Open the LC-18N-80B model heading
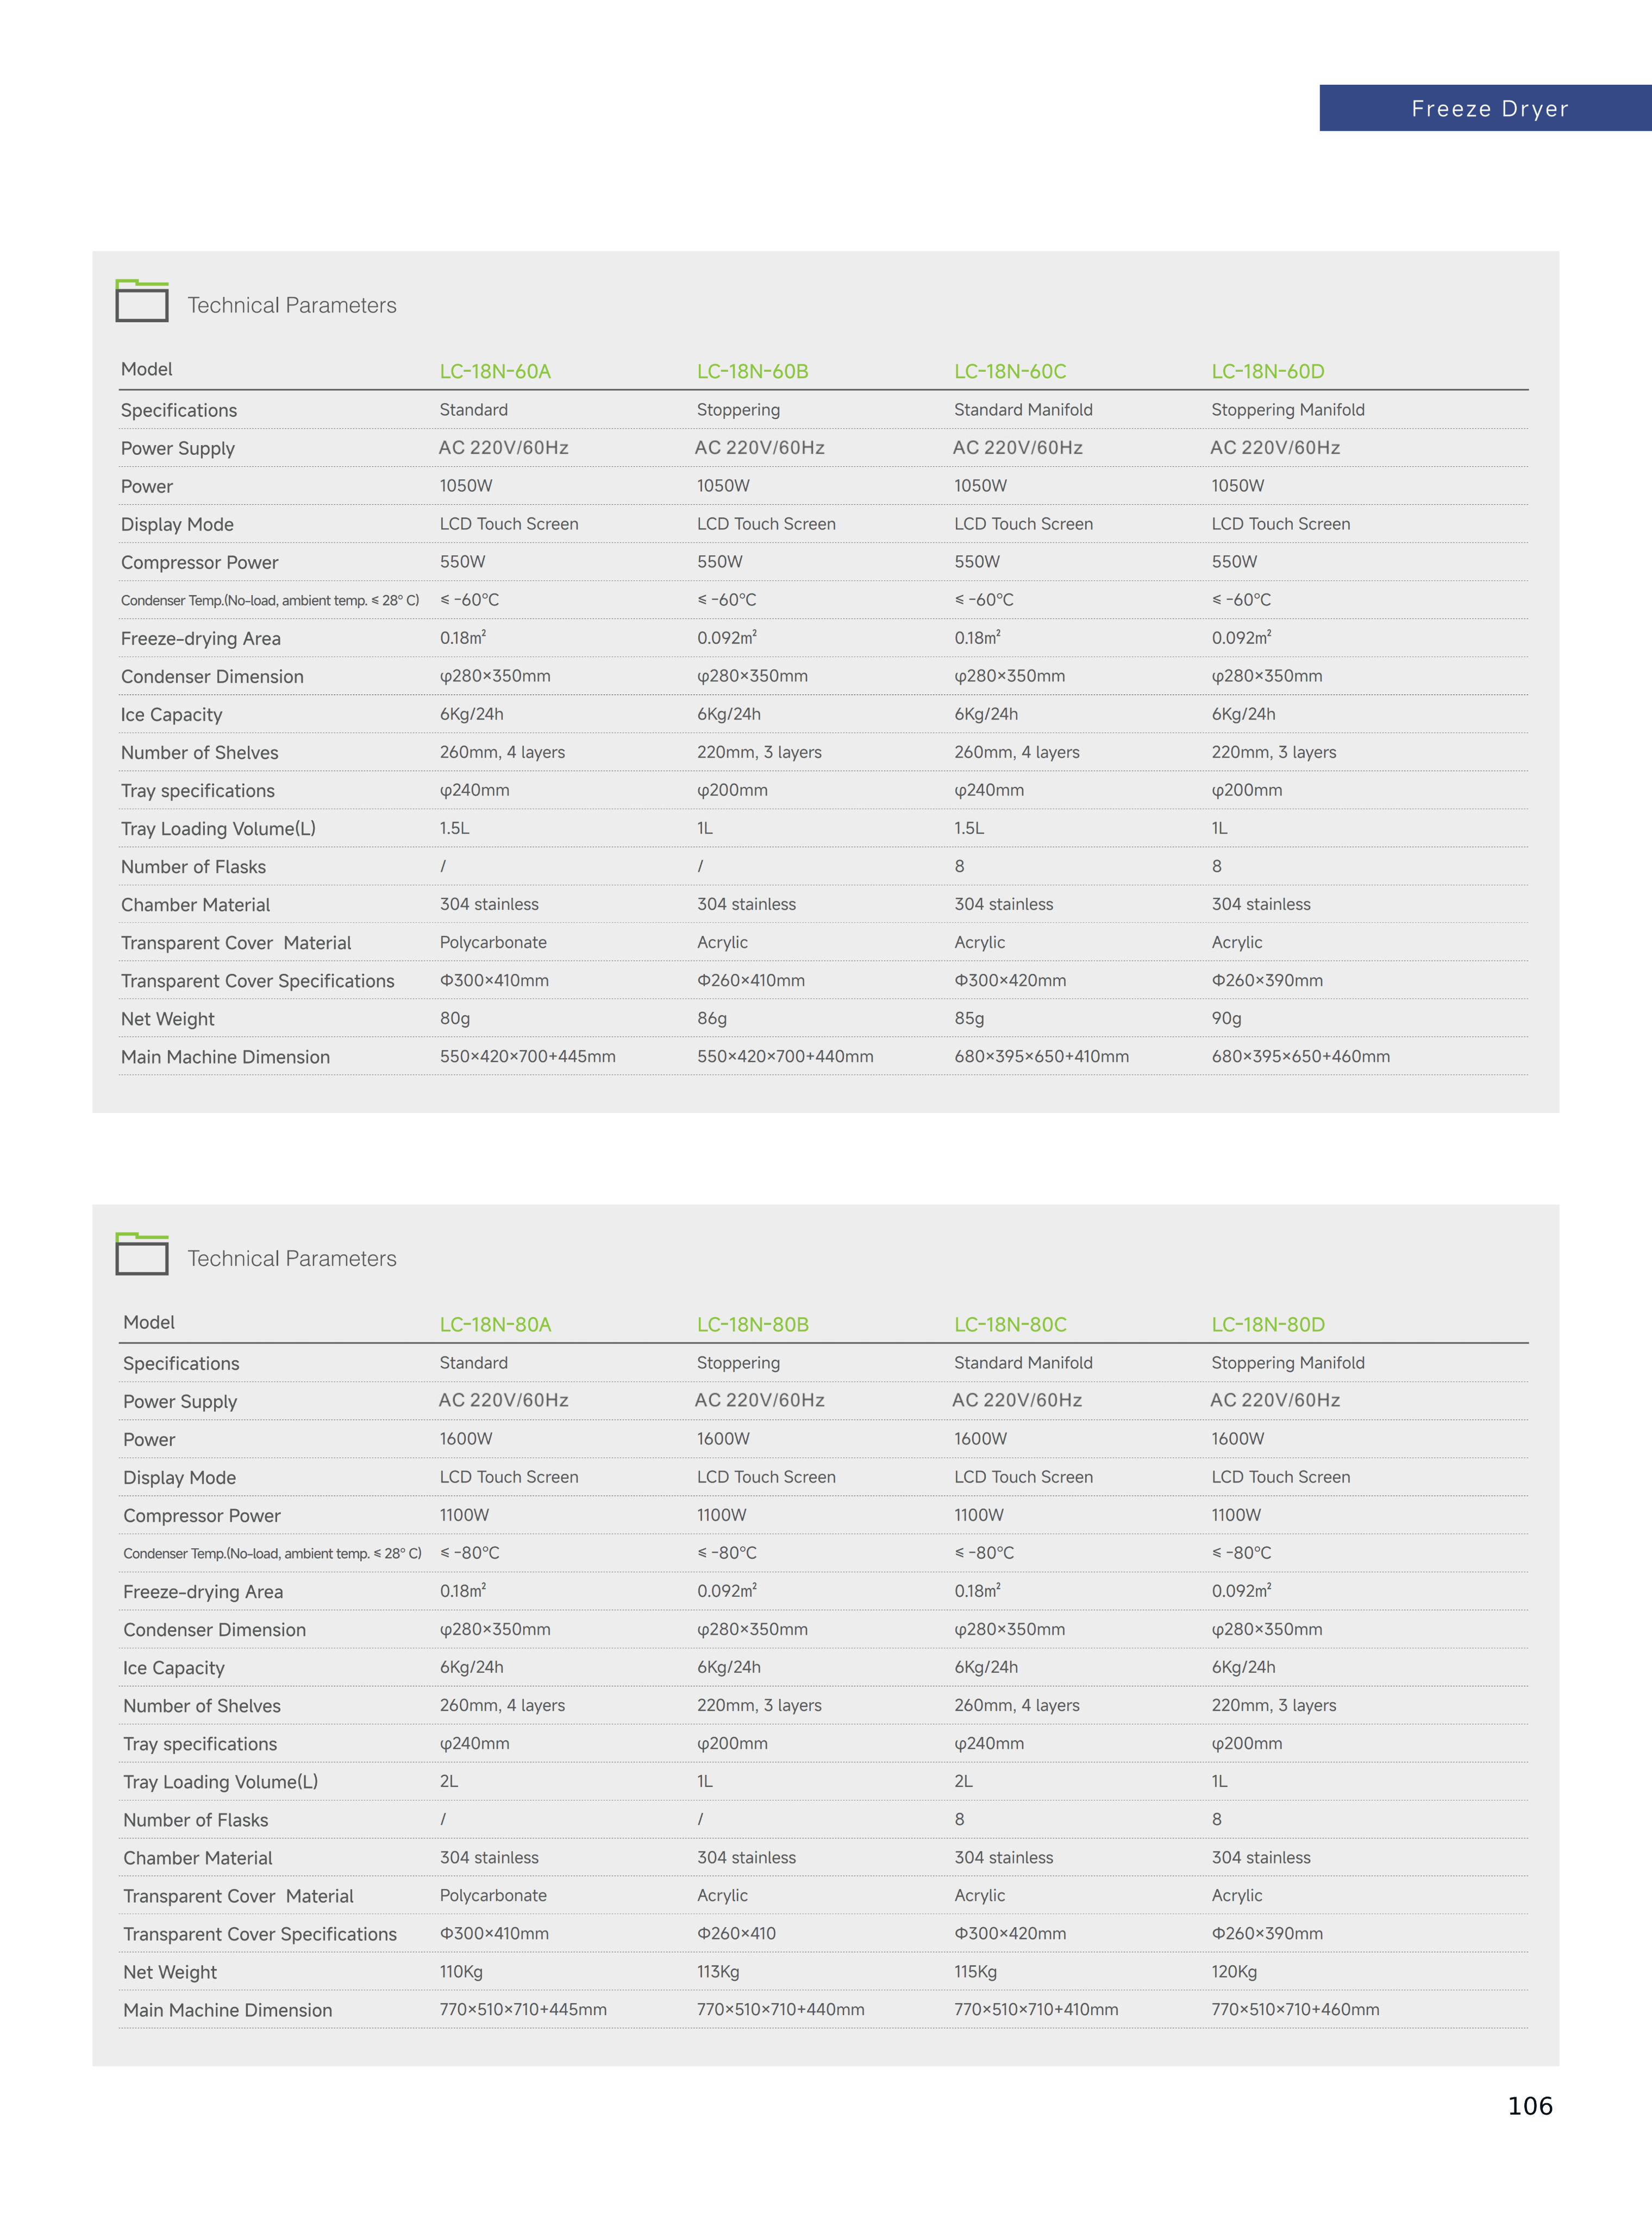1652x2226 pixels. click(x=753, y=1324)
